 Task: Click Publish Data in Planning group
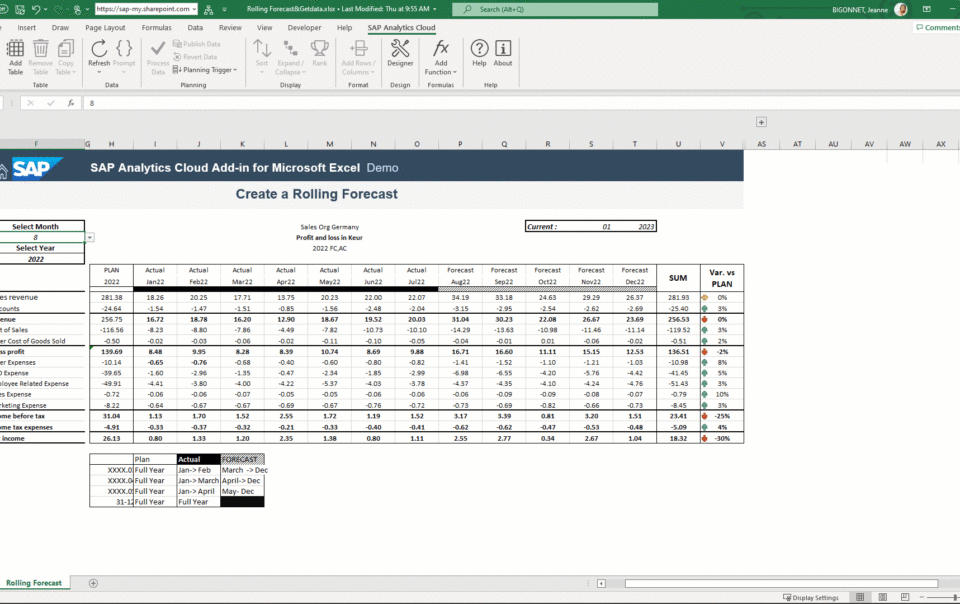[197, 44]
